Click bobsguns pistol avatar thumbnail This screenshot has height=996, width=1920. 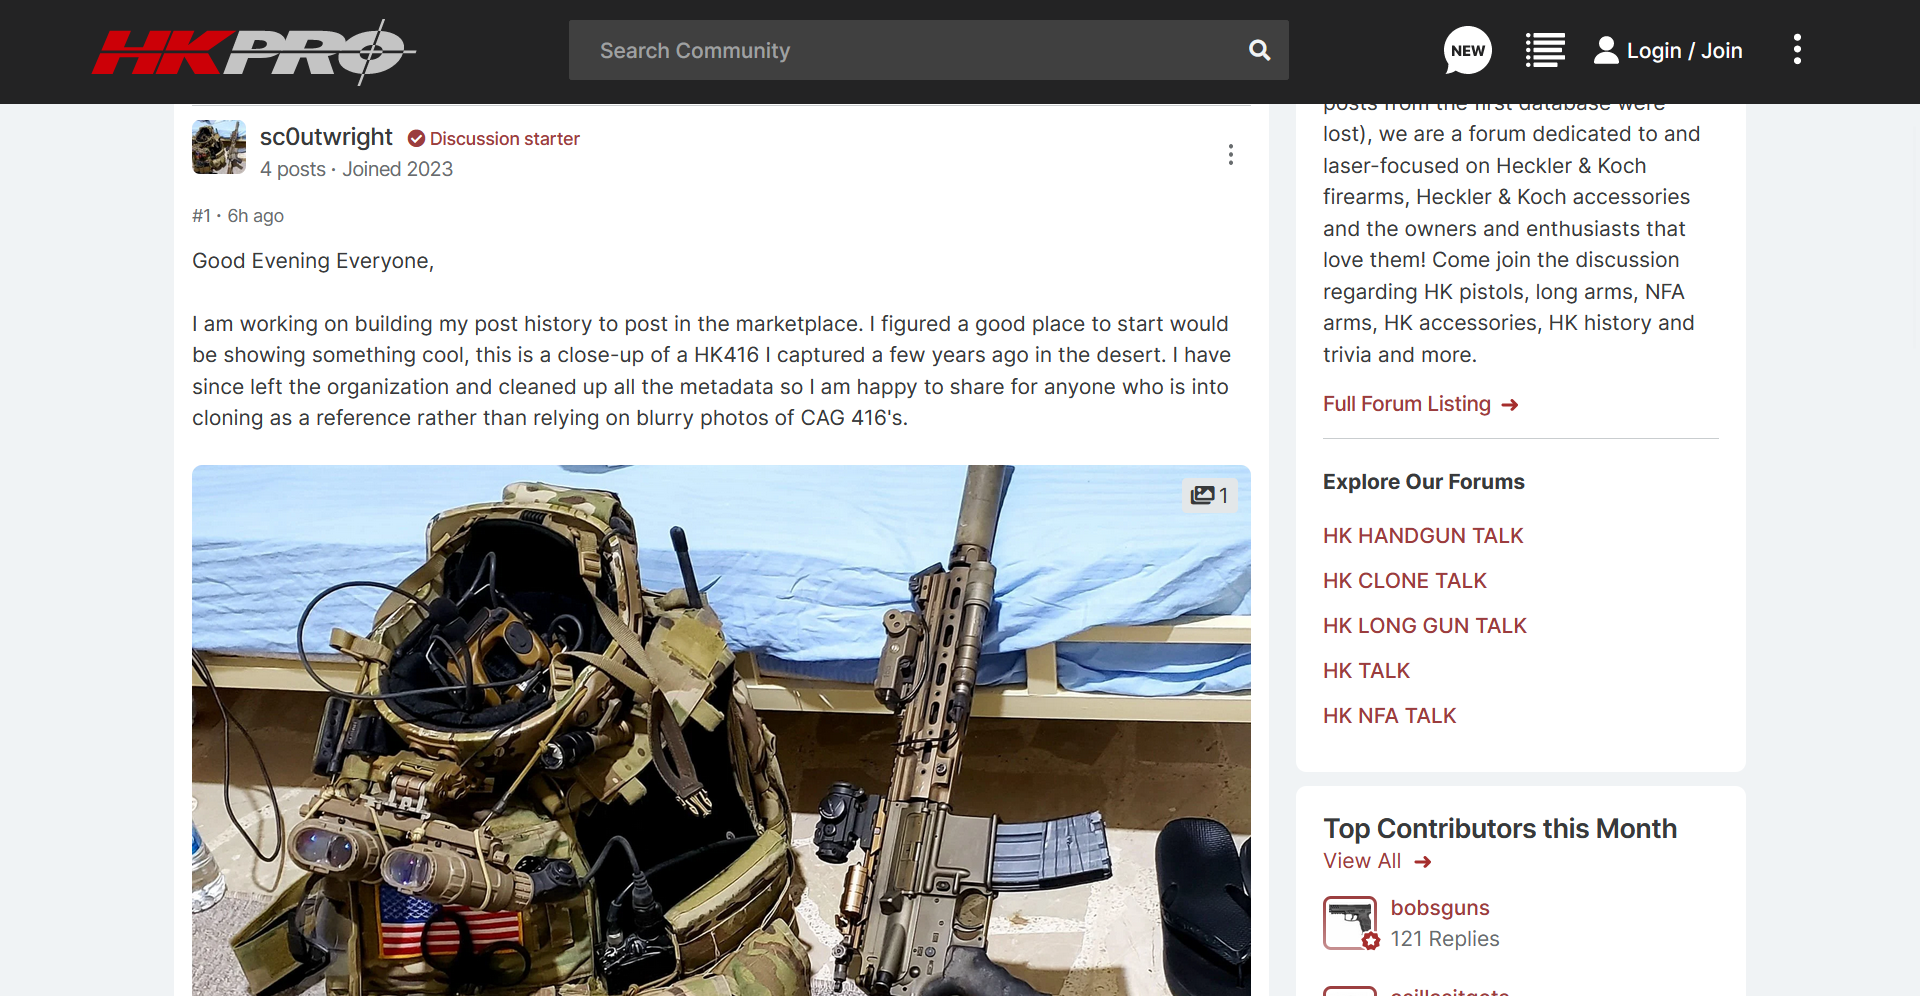tap(1350, 922)
